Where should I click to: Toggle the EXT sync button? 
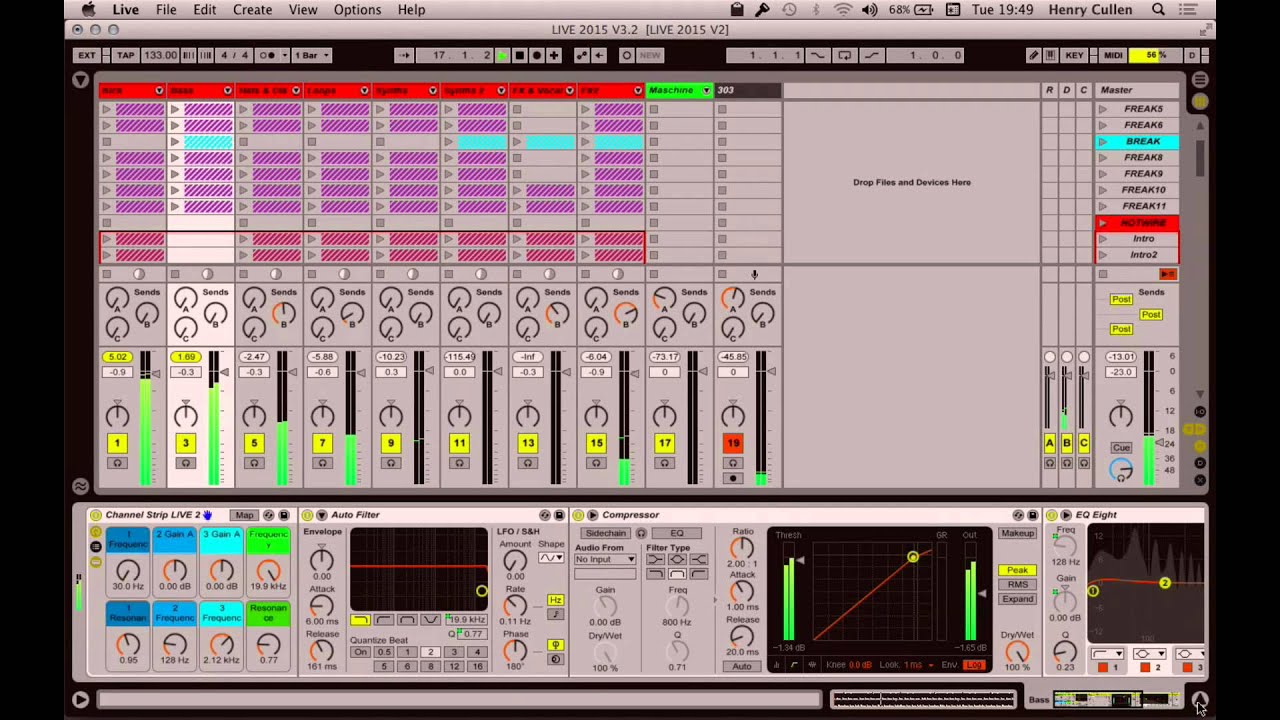pos(88,55)
